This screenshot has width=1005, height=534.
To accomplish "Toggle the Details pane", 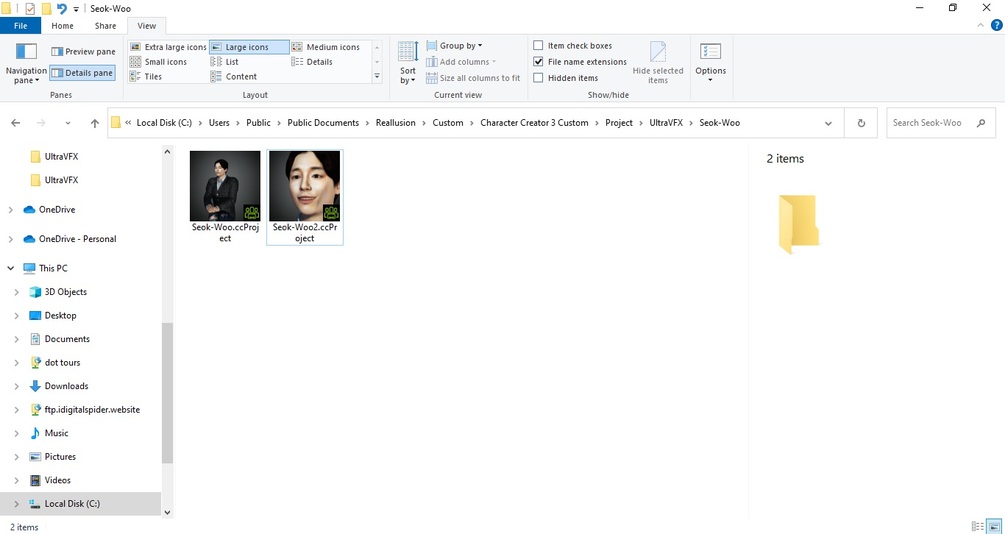I will (82, 73).
